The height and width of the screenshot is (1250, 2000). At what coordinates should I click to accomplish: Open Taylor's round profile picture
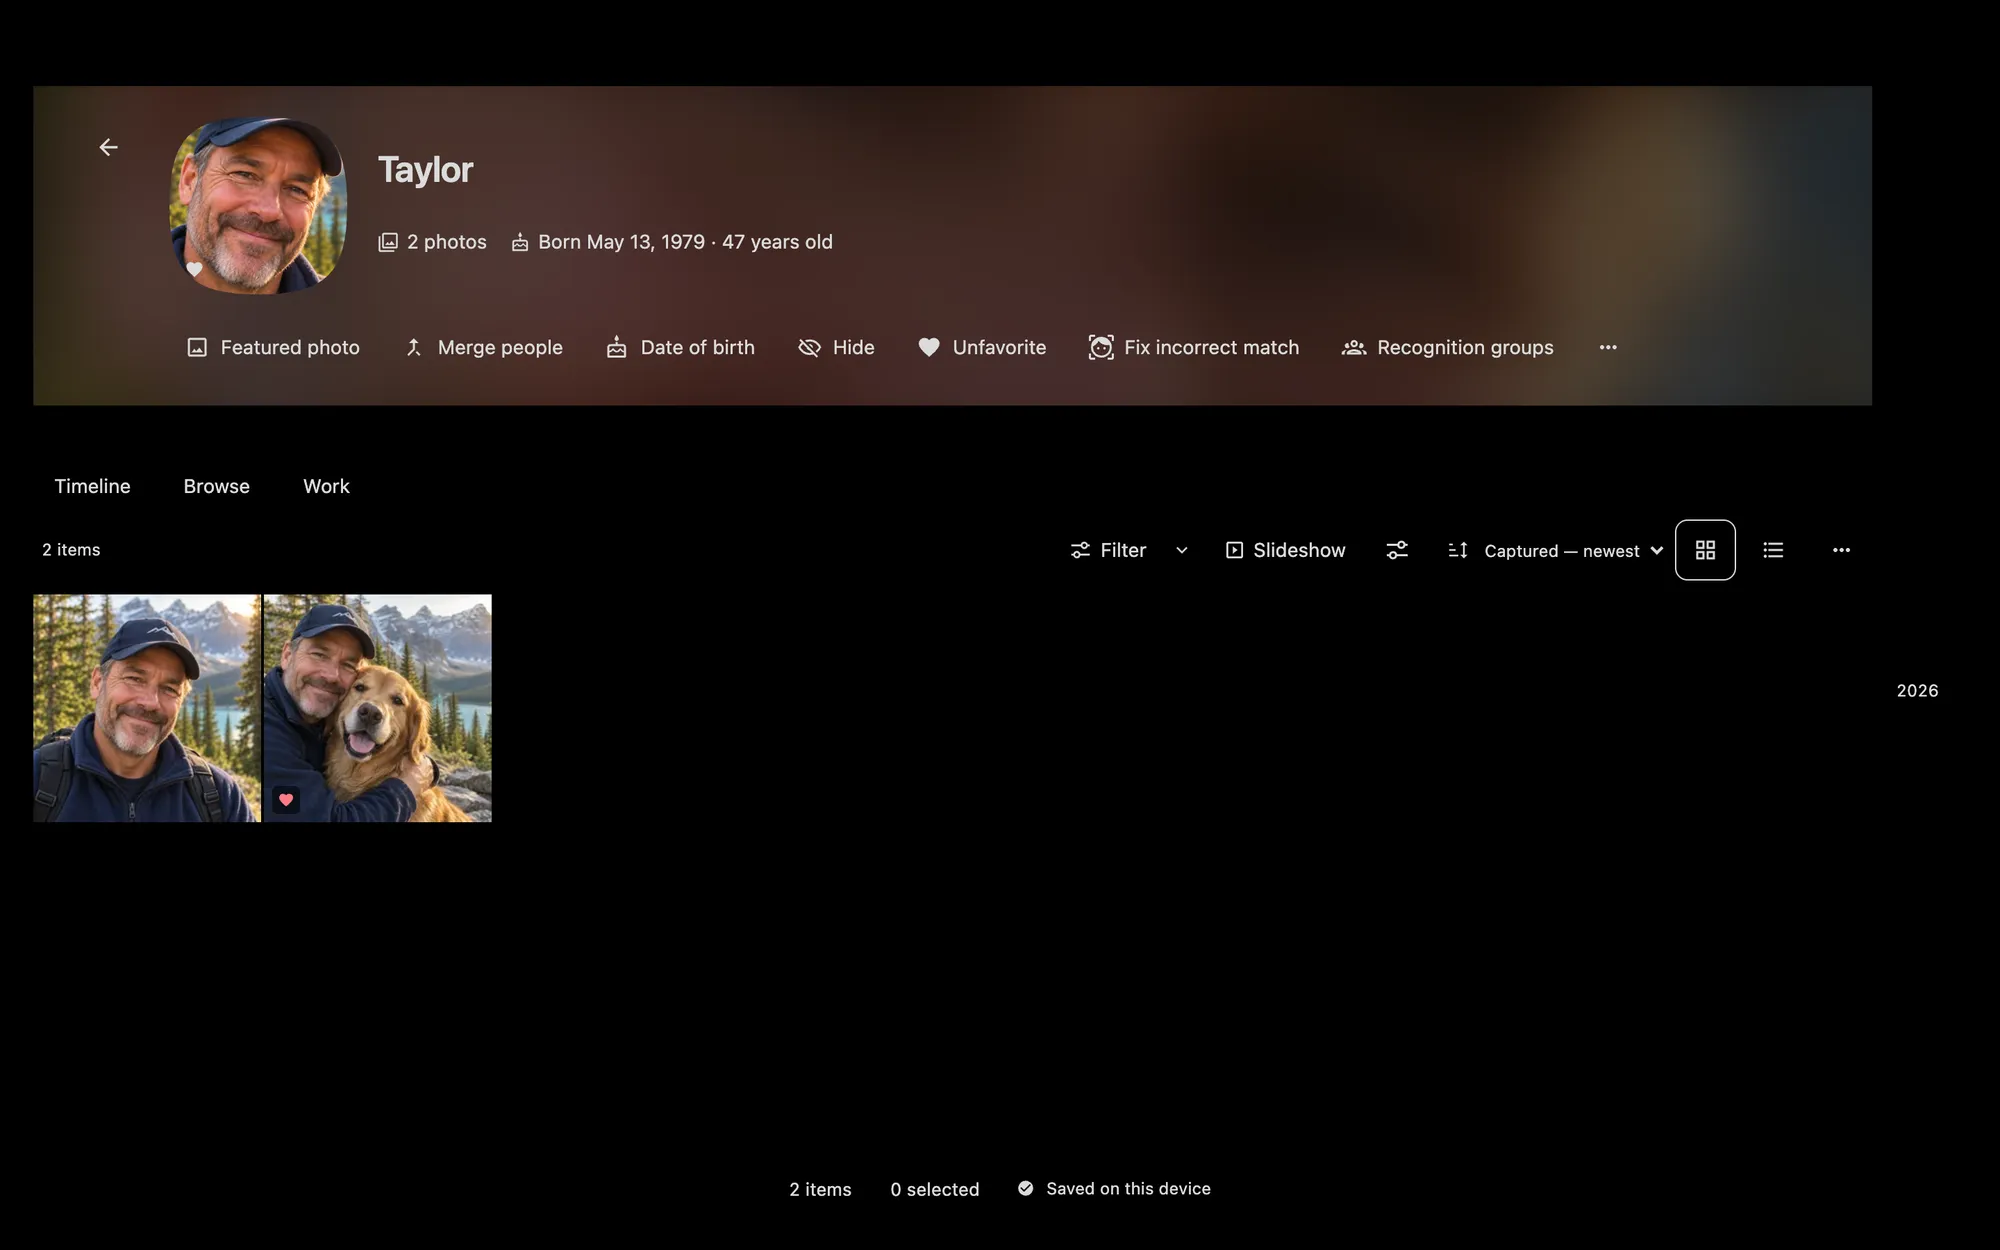click(x=258, y=206)
